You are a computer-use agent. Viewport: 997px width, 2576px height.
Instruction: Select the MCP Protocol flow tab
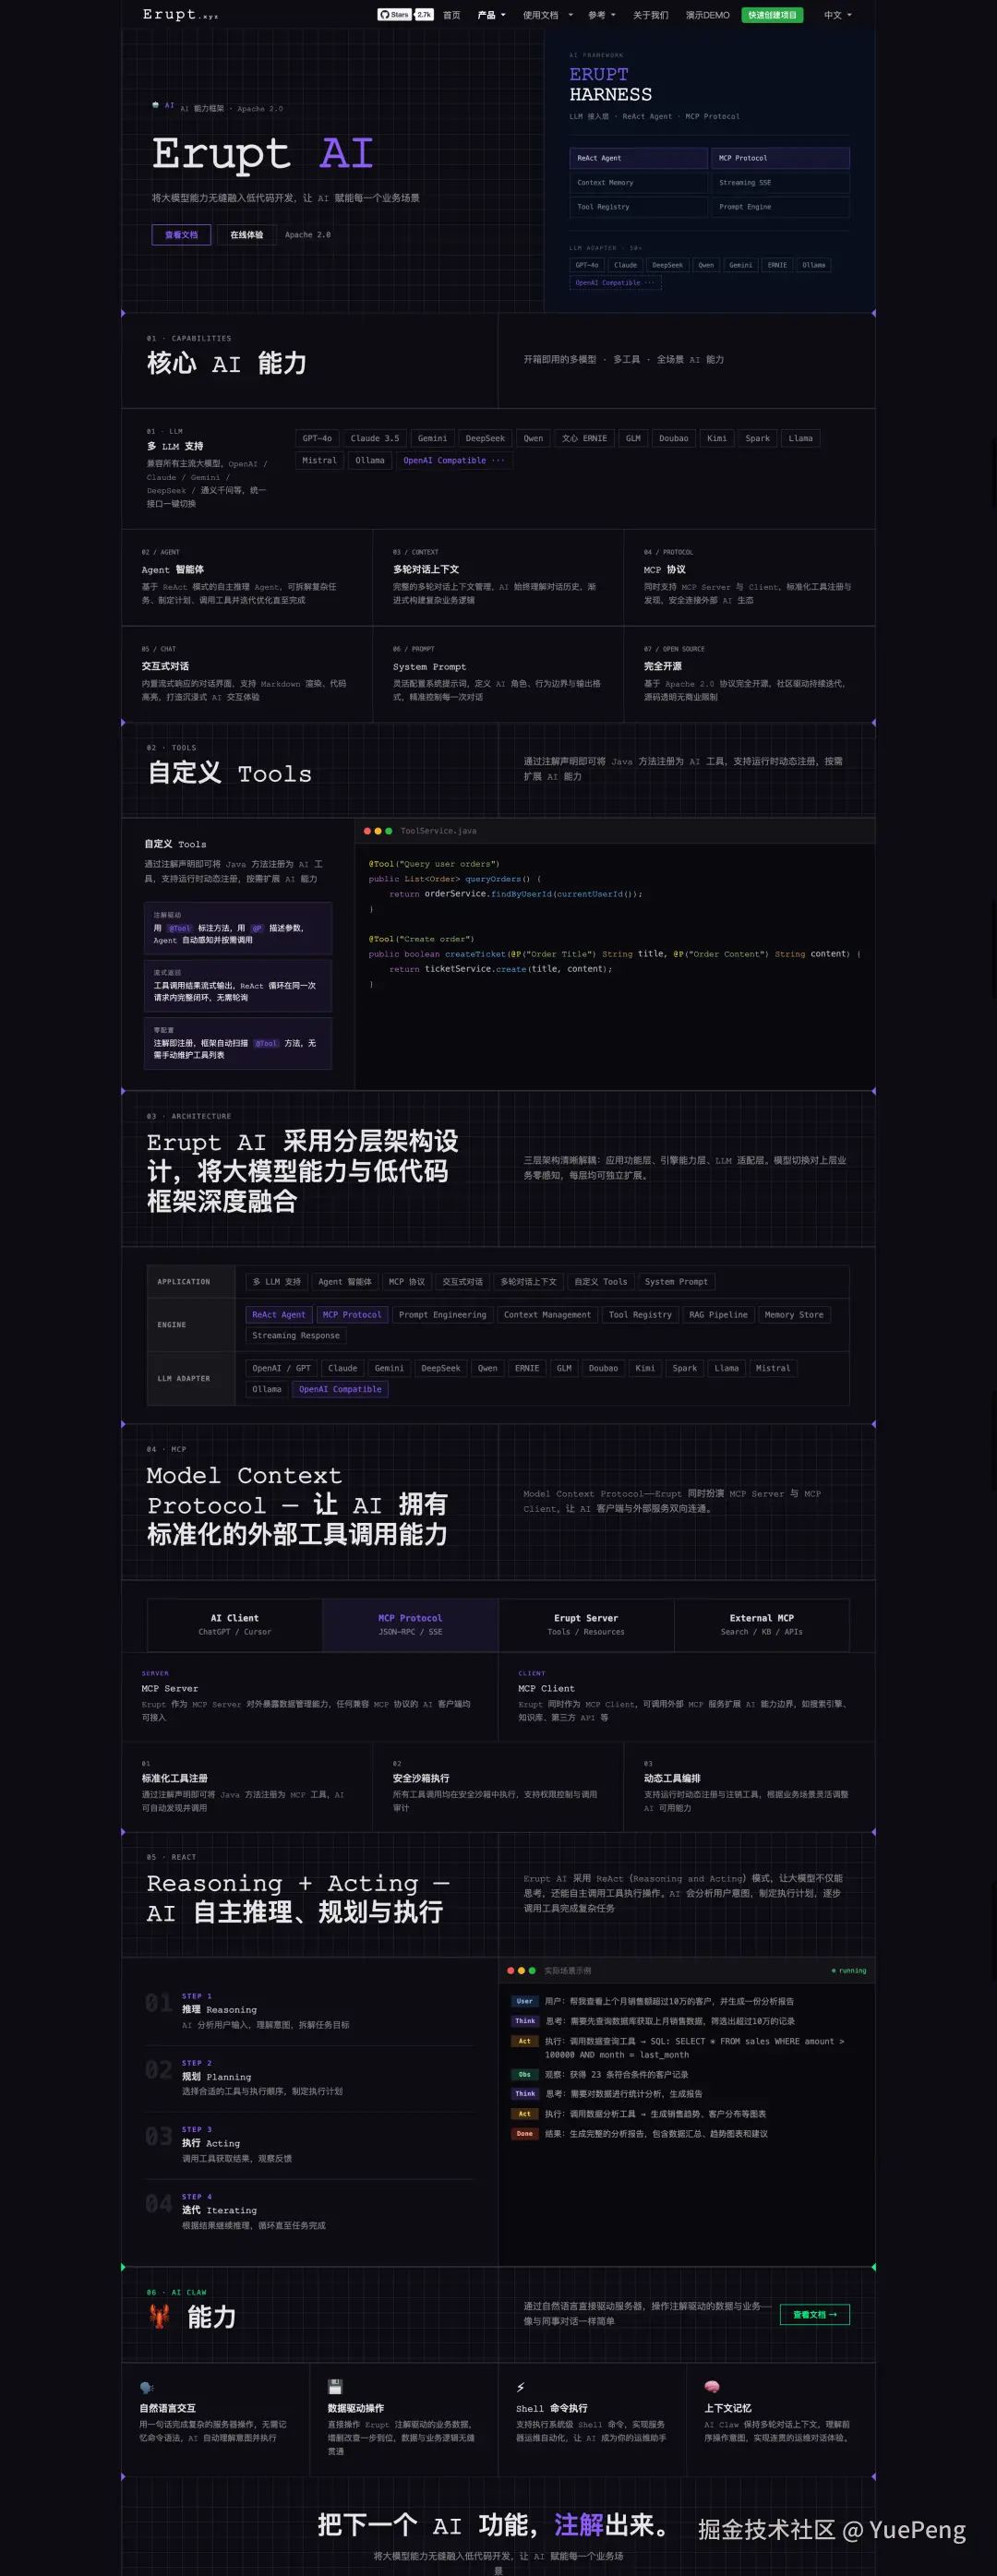pos(410,1624)
